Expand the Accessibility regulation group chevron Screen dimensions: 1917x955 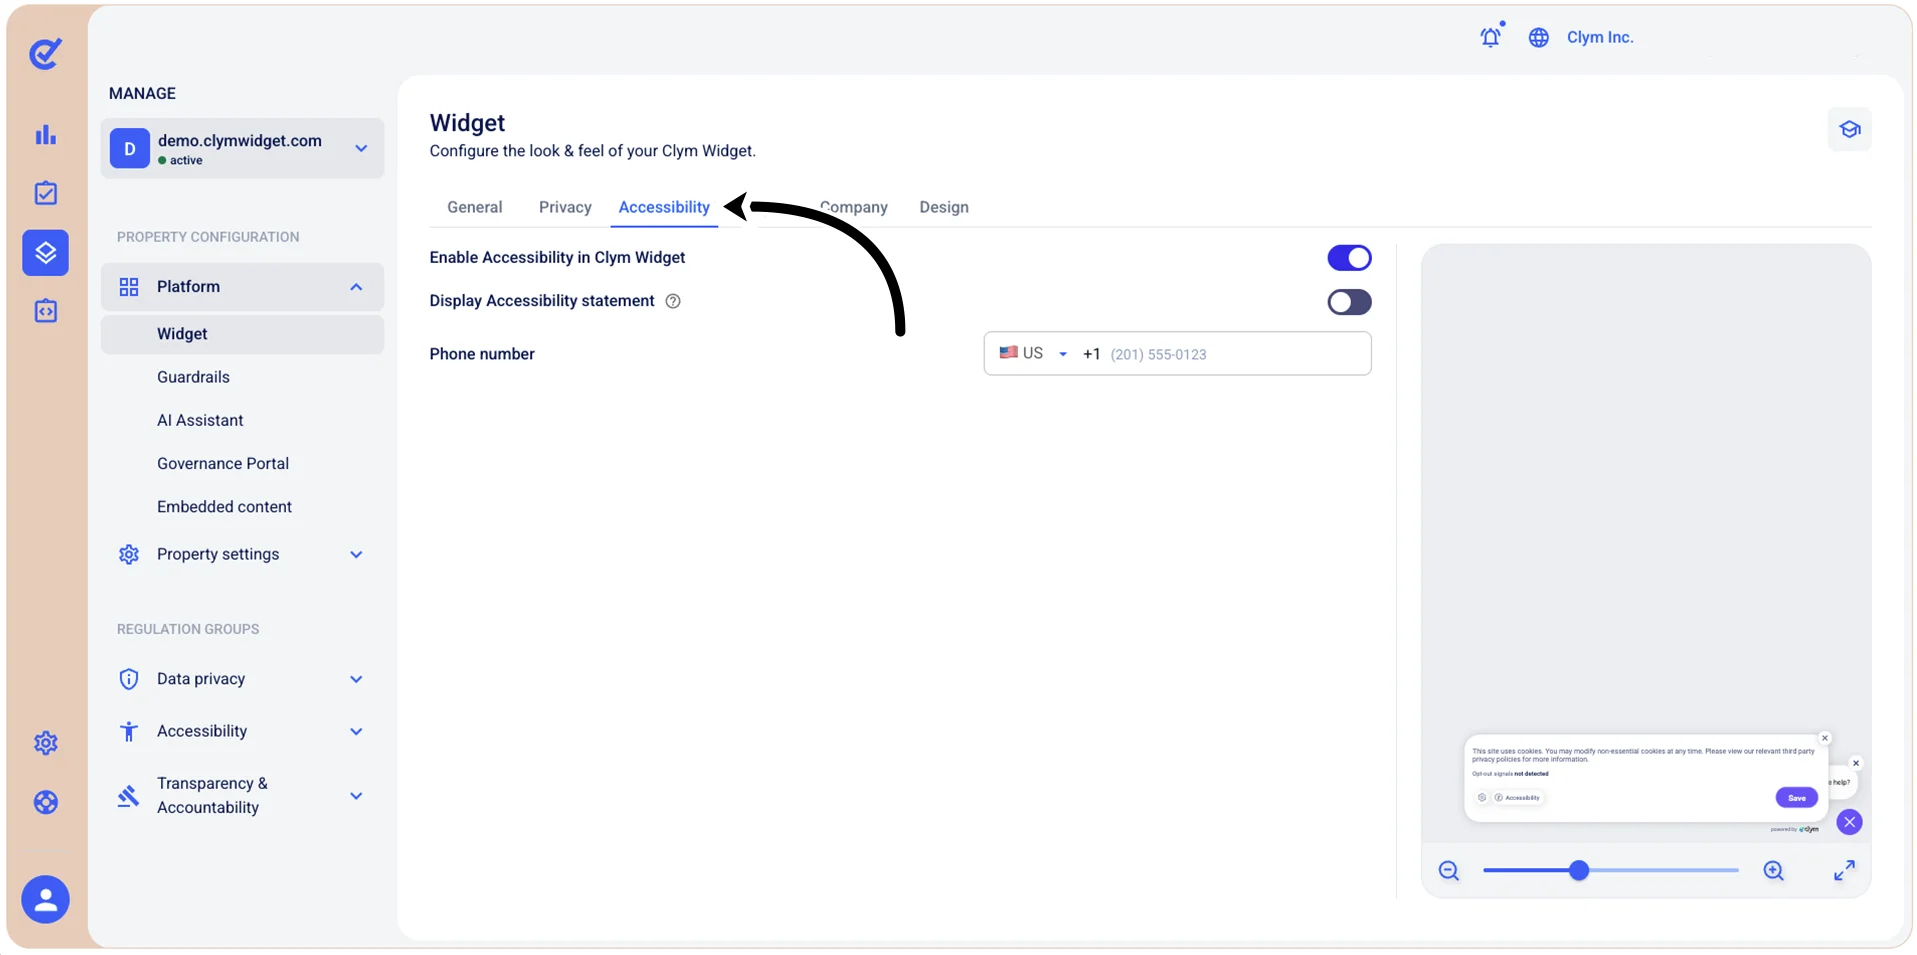[x=356, y=731]
